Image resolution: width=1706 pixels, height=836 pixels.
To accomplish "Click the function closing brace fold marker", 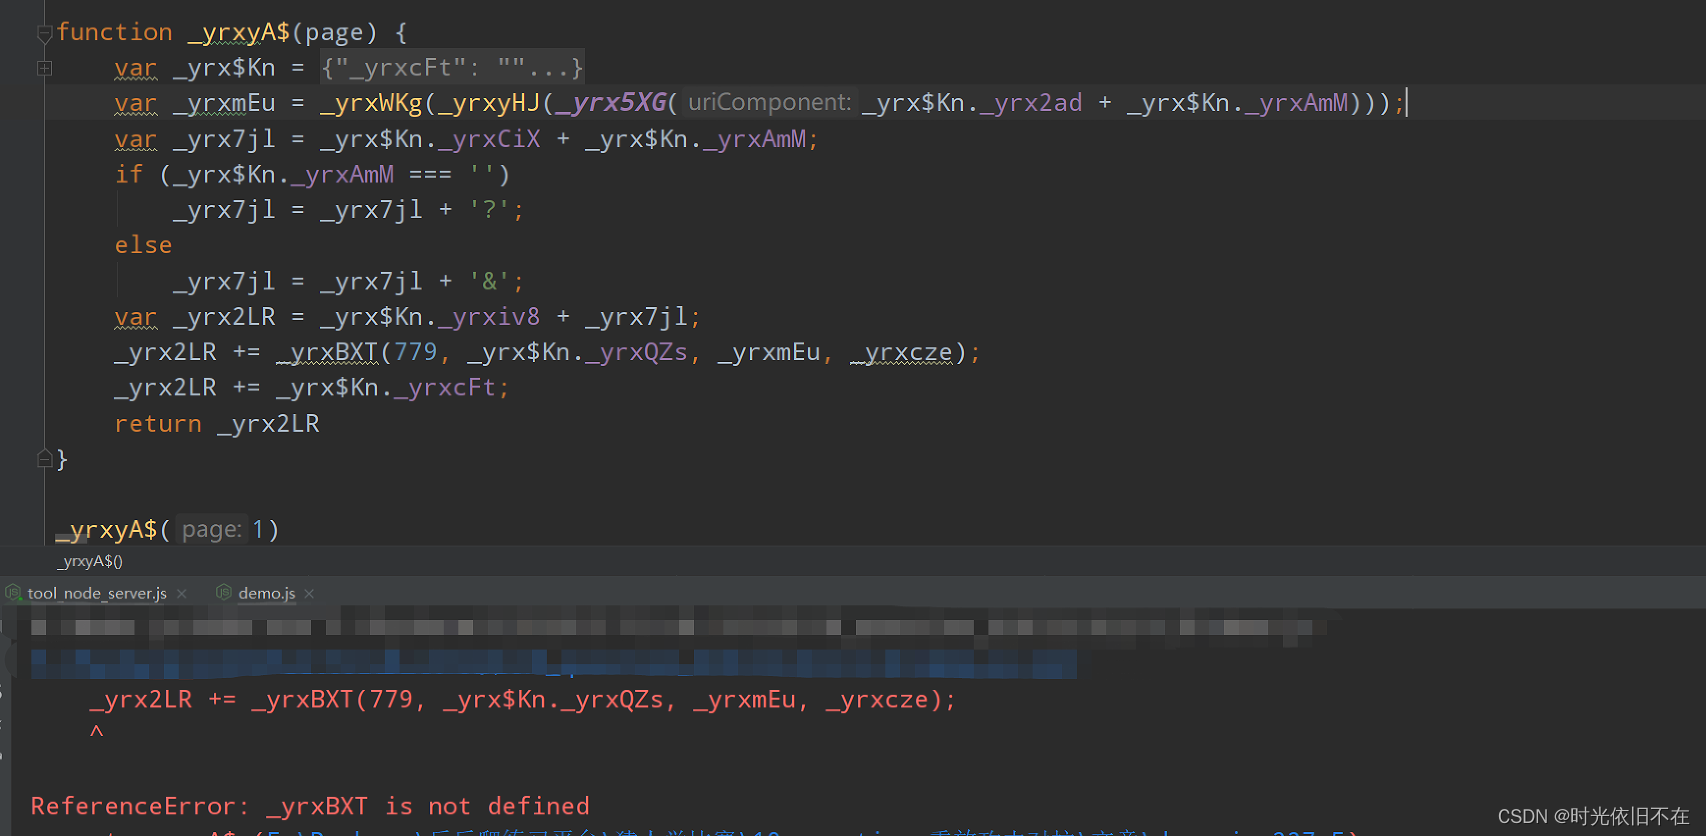I will point(44,459).
